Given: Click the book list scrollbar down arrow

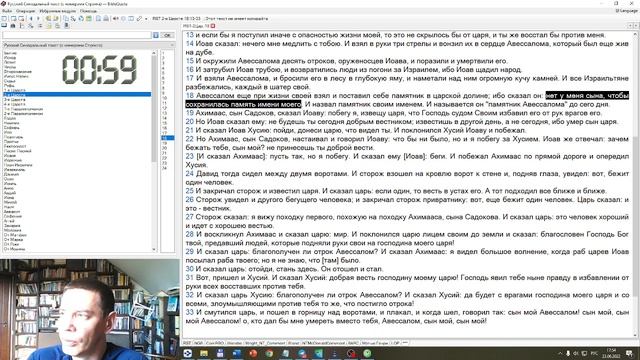Looking at the screenshot, I should pyautogui.click(x=154, y=249).
